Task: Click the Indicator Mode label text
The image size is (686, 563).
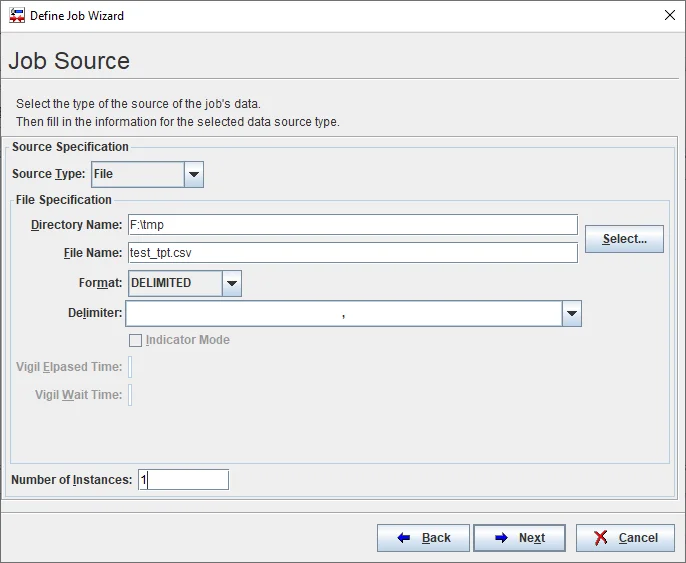Action: coord(188,340)
